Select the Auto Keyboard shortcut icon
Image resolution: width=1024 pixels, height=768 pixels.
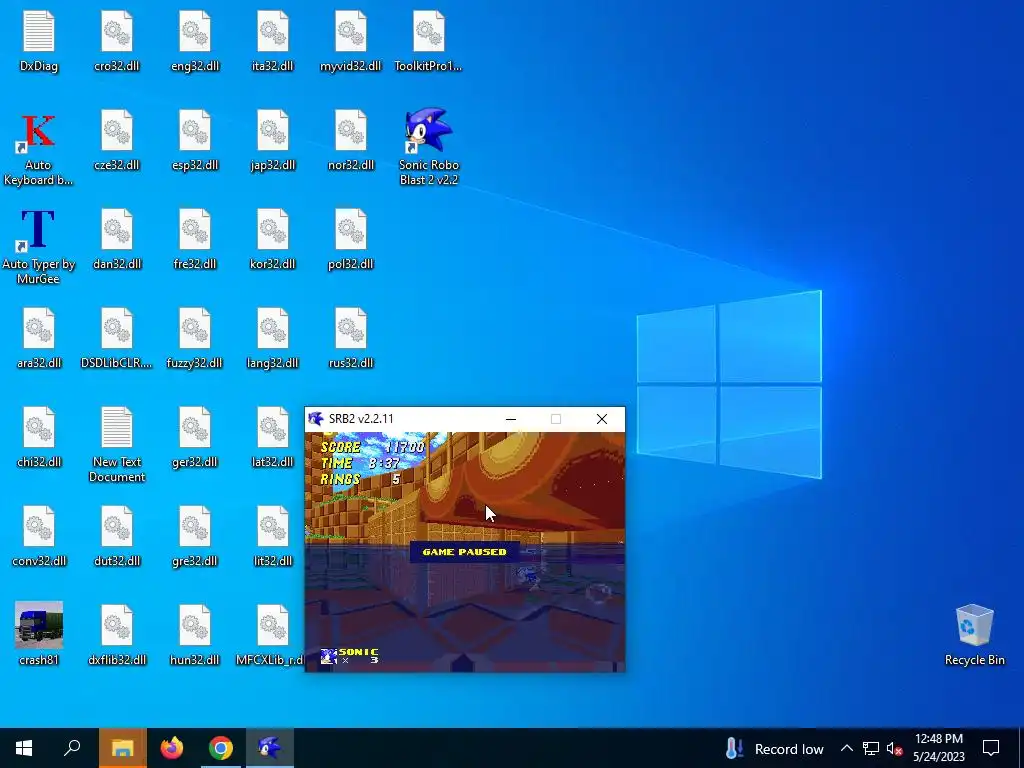[39, 133]
